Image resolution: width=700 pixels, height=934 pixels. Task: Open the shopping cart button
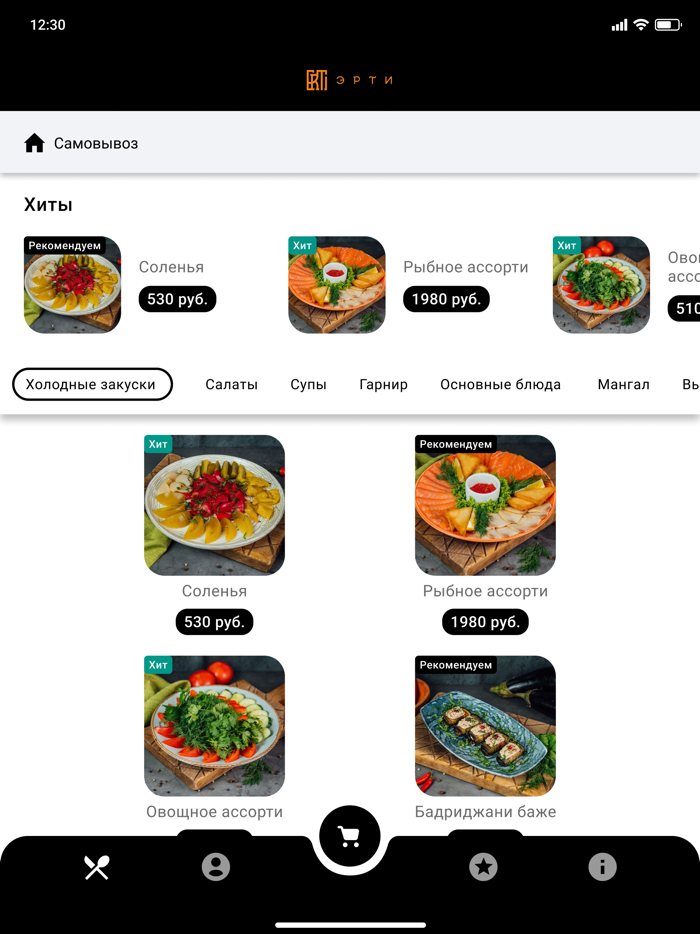350,836
